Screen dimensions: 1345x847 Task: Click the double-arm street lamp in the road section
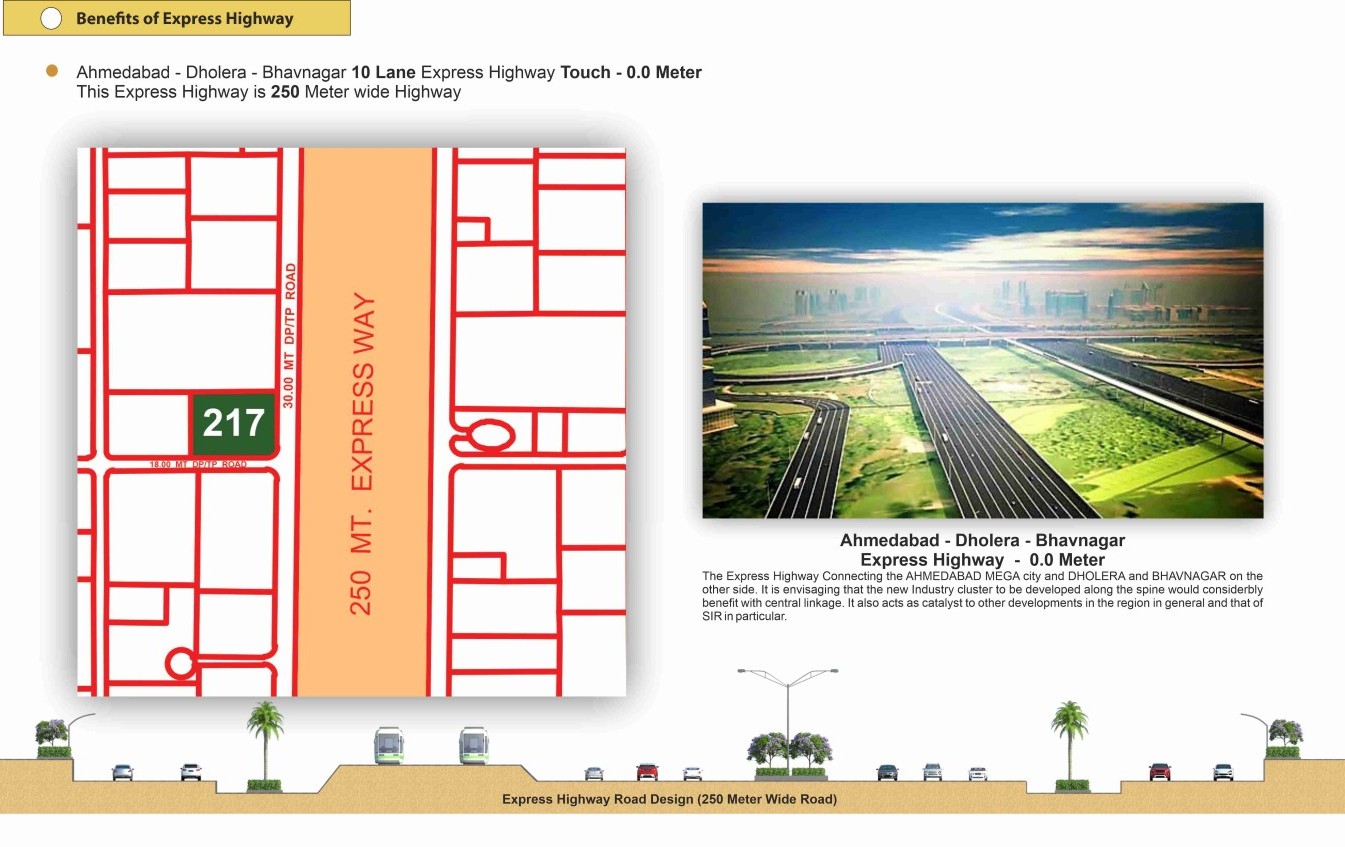point(788,720)
